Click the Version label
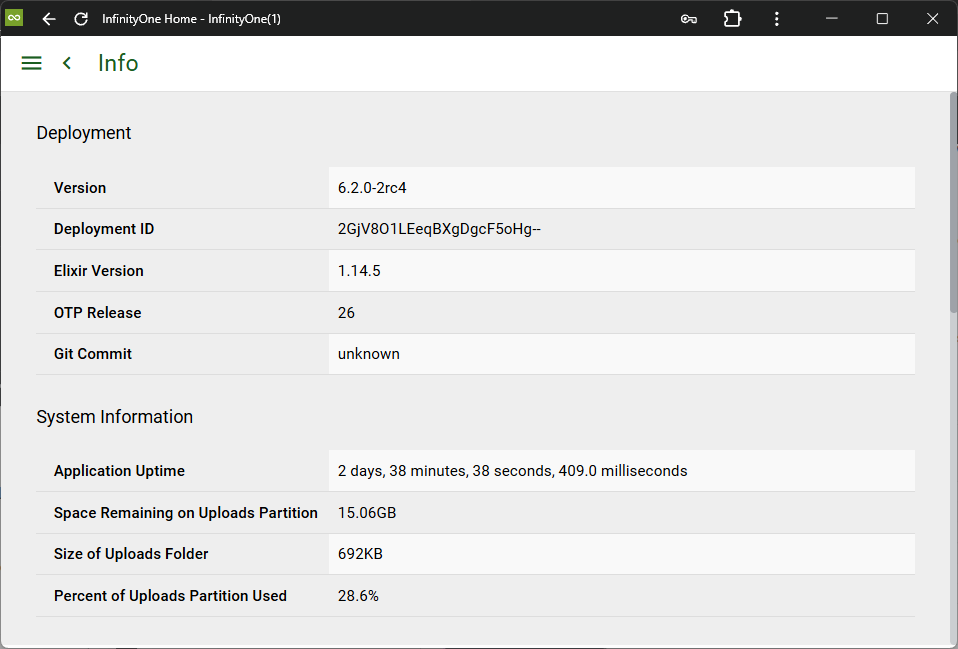 (80, 188)
